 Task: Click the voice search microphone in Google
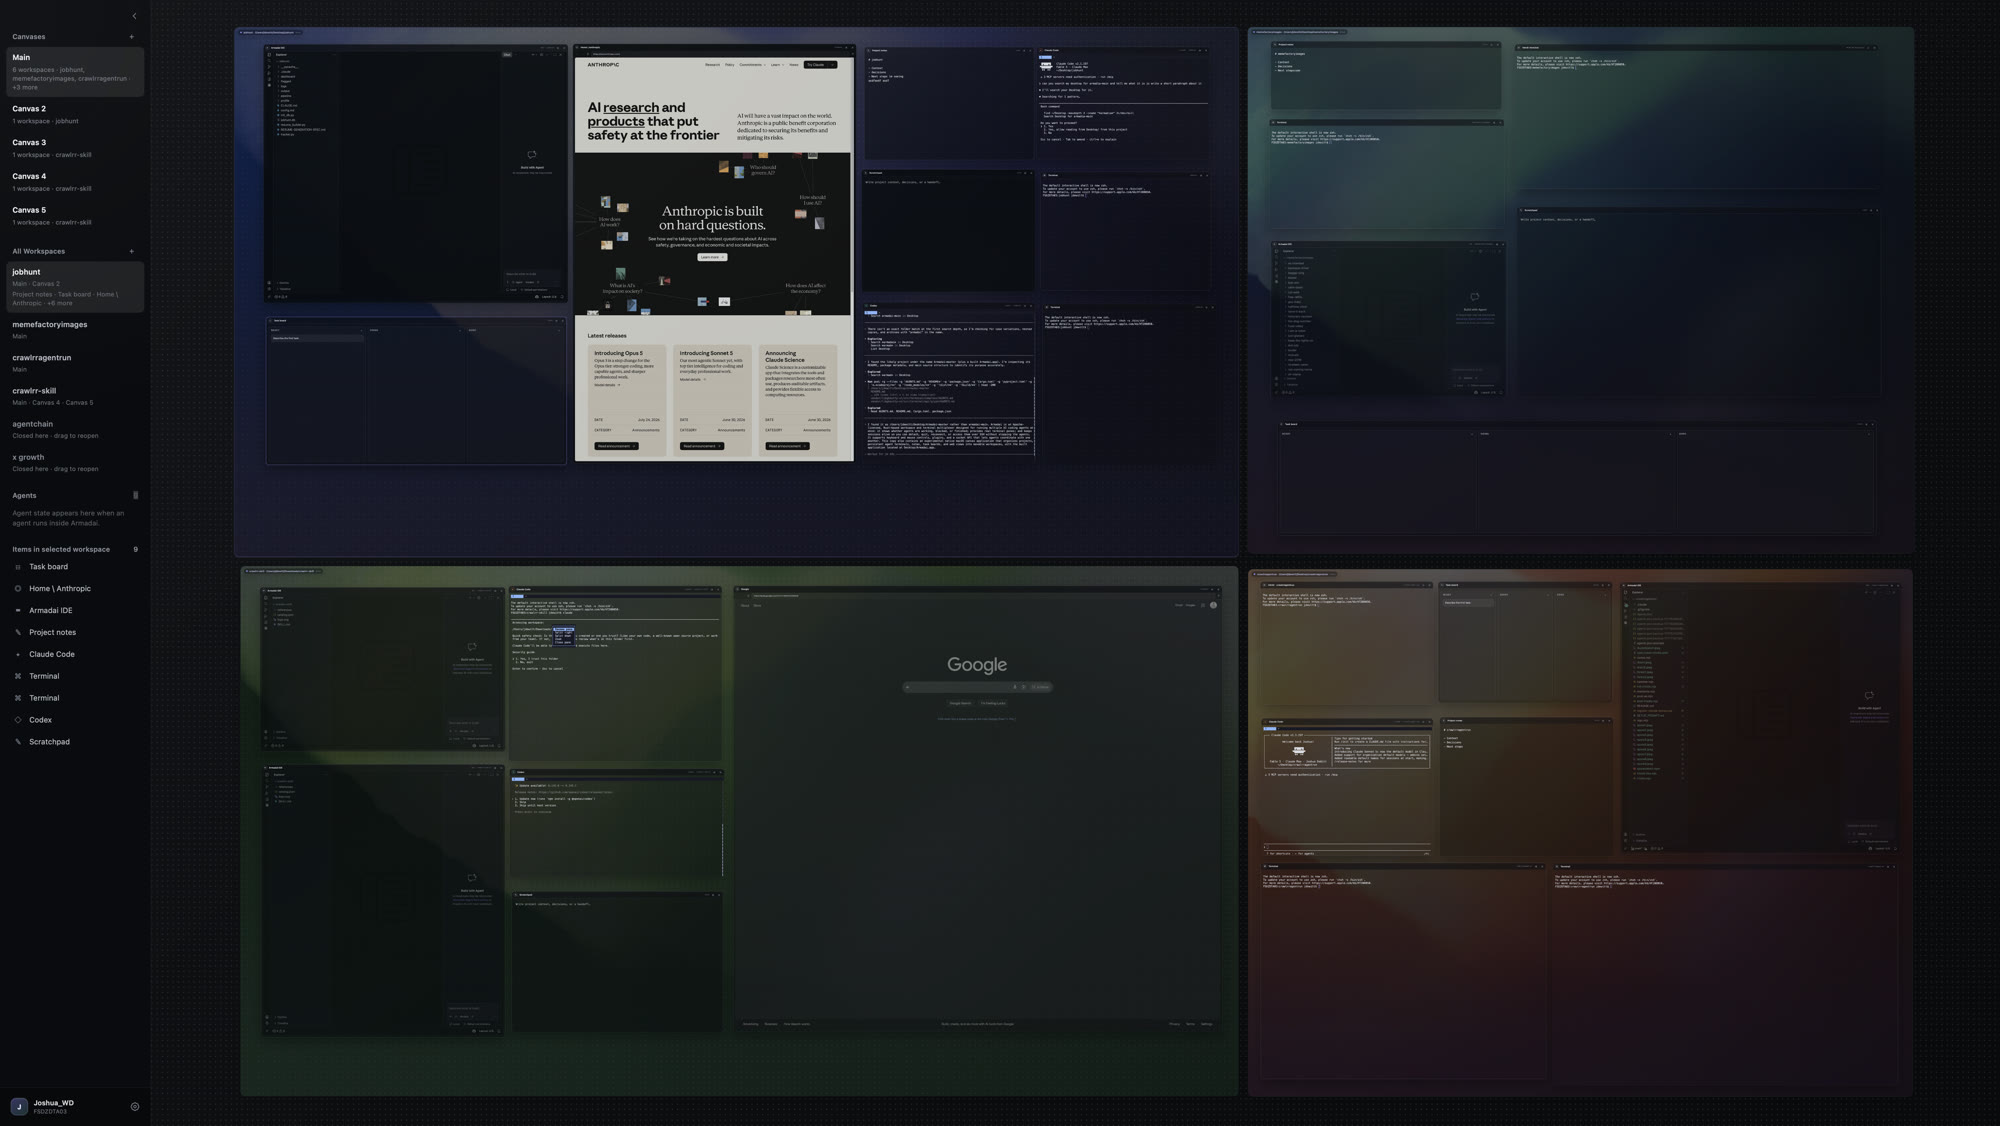pyautogui.click(x=1015, y=687)
